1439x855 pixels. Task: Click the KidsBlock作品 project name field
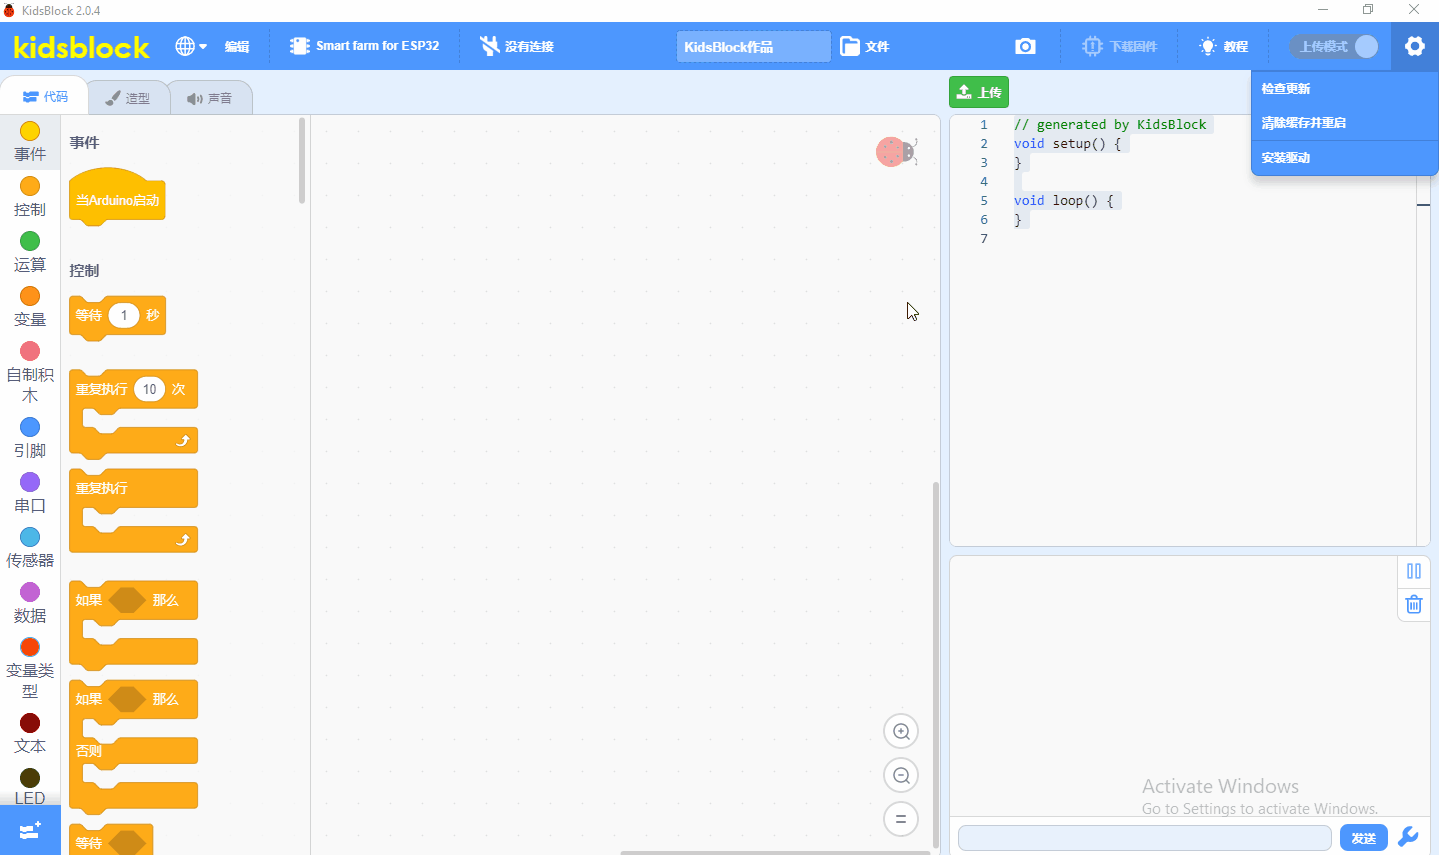754,46
